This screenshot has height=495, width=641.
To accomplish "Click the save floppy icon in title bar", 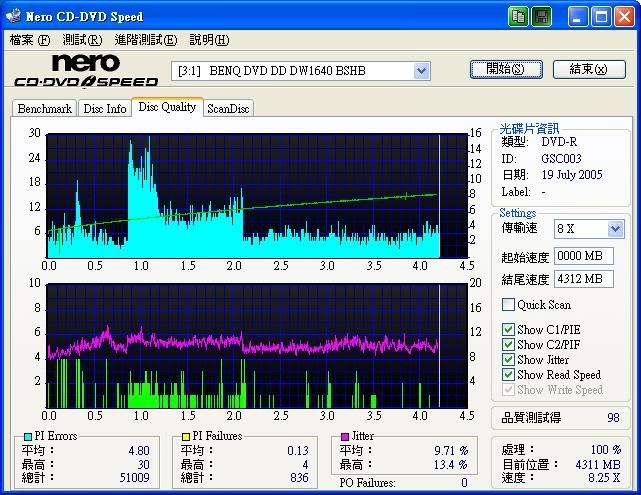I will point(542,17).
